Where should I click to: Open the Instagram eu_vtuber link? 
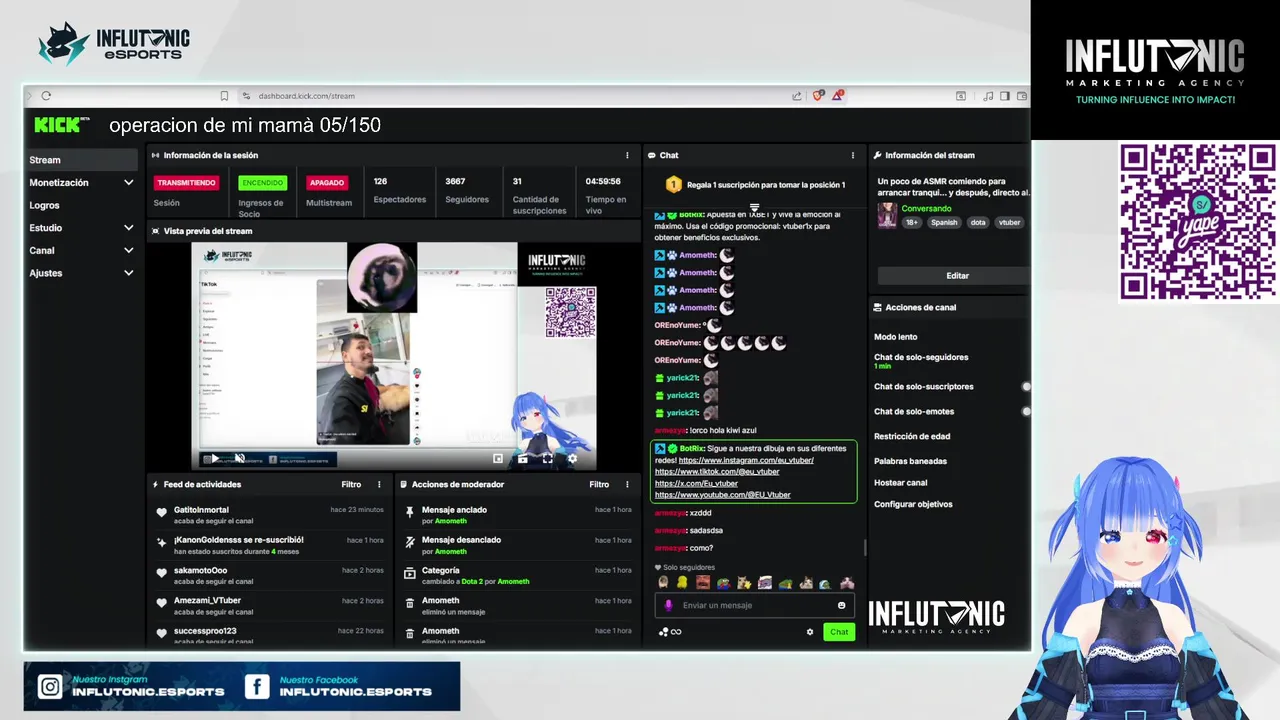pyautogui.click(x=746, y=460)
